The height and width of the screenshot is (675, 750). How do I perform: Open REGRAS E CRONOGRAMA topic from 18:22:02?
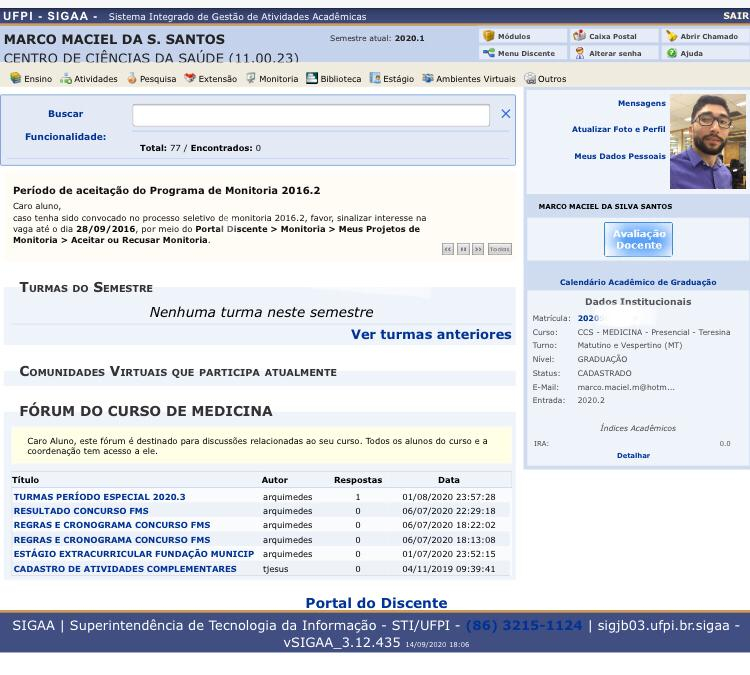(x=112, y=525)
